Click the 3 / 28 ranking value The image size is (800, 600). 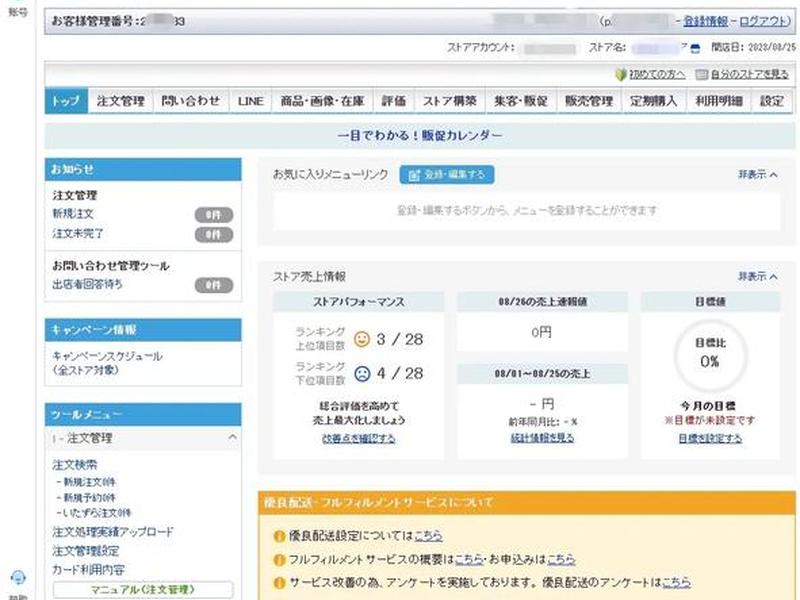(400, 339)
